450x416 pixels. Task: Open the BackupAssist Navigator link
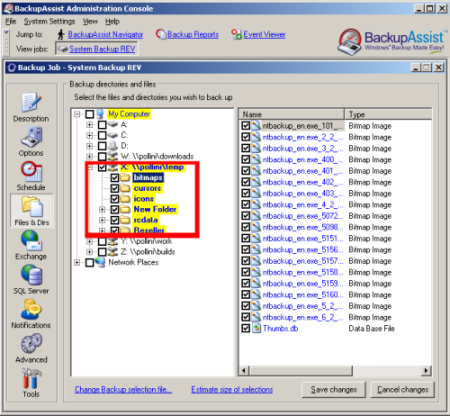click(105, 34)
